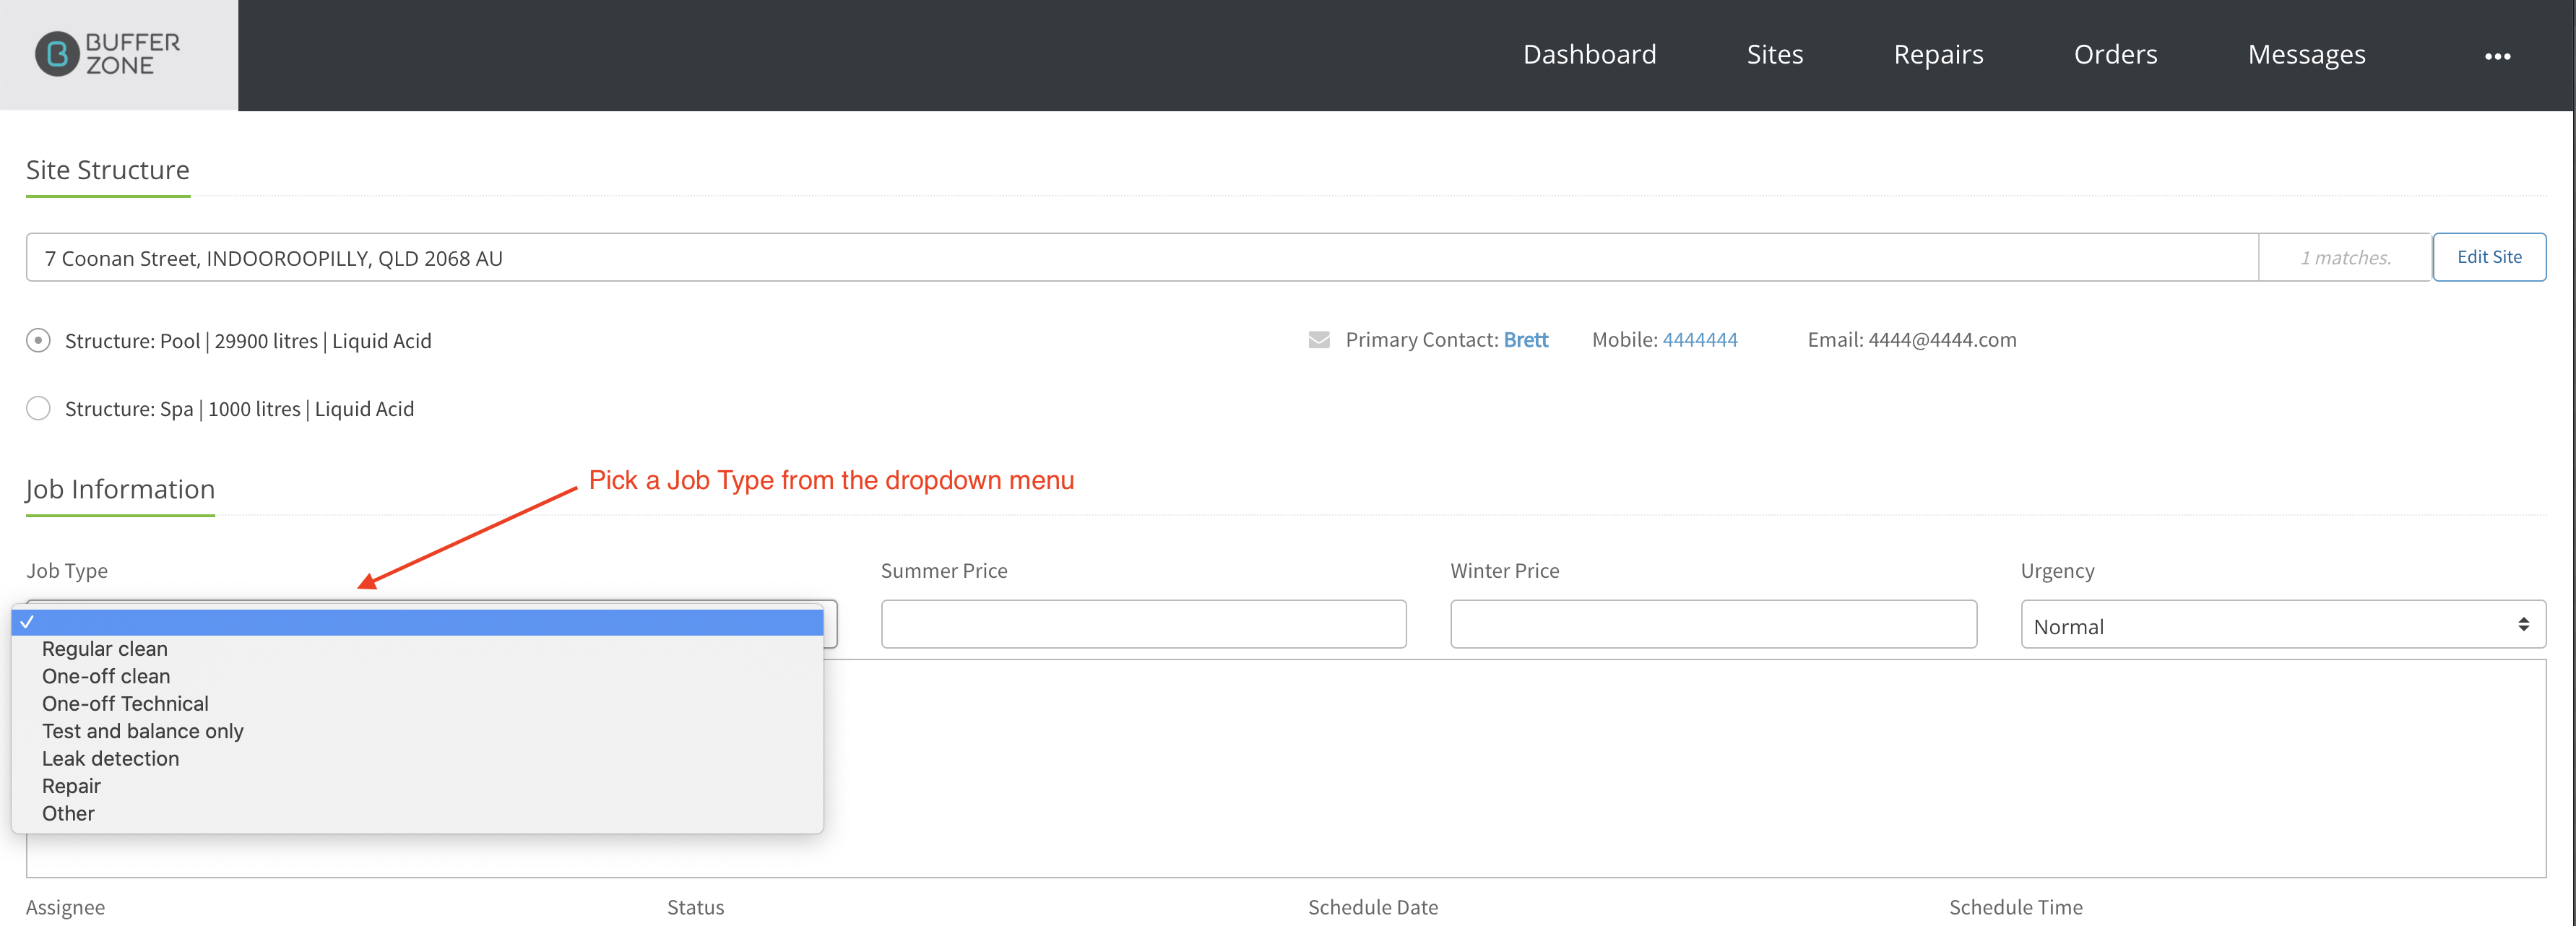
Task: Select the Pool structure radio button
Action: coord(38,341)
